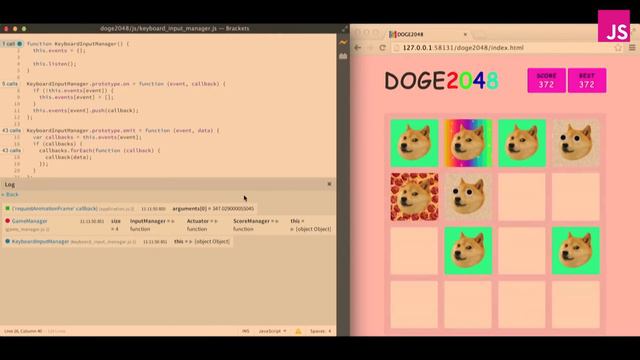This screenshot has height=360, width=640.
Task: Click the INS insert-mode indicator
Action: coord(245,331)
